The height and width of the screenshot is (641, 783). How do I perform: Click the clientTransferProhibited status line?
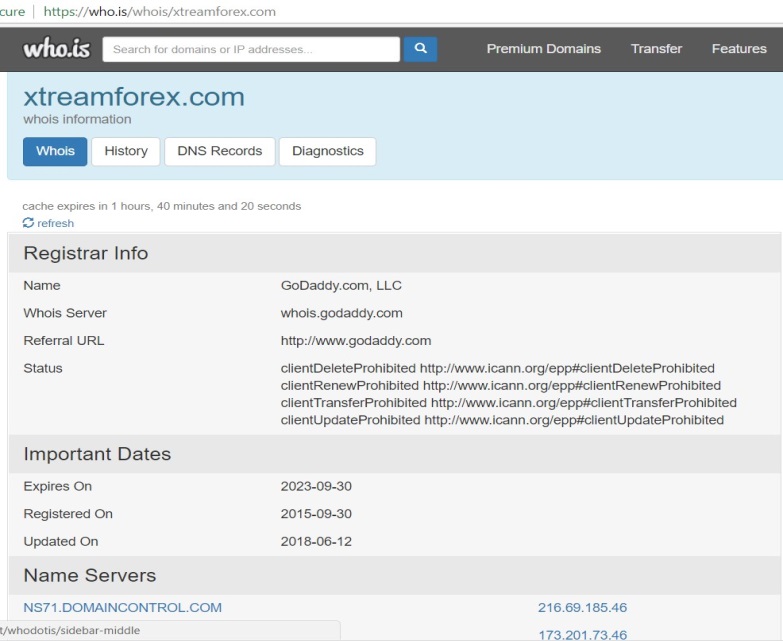[508, 402]
